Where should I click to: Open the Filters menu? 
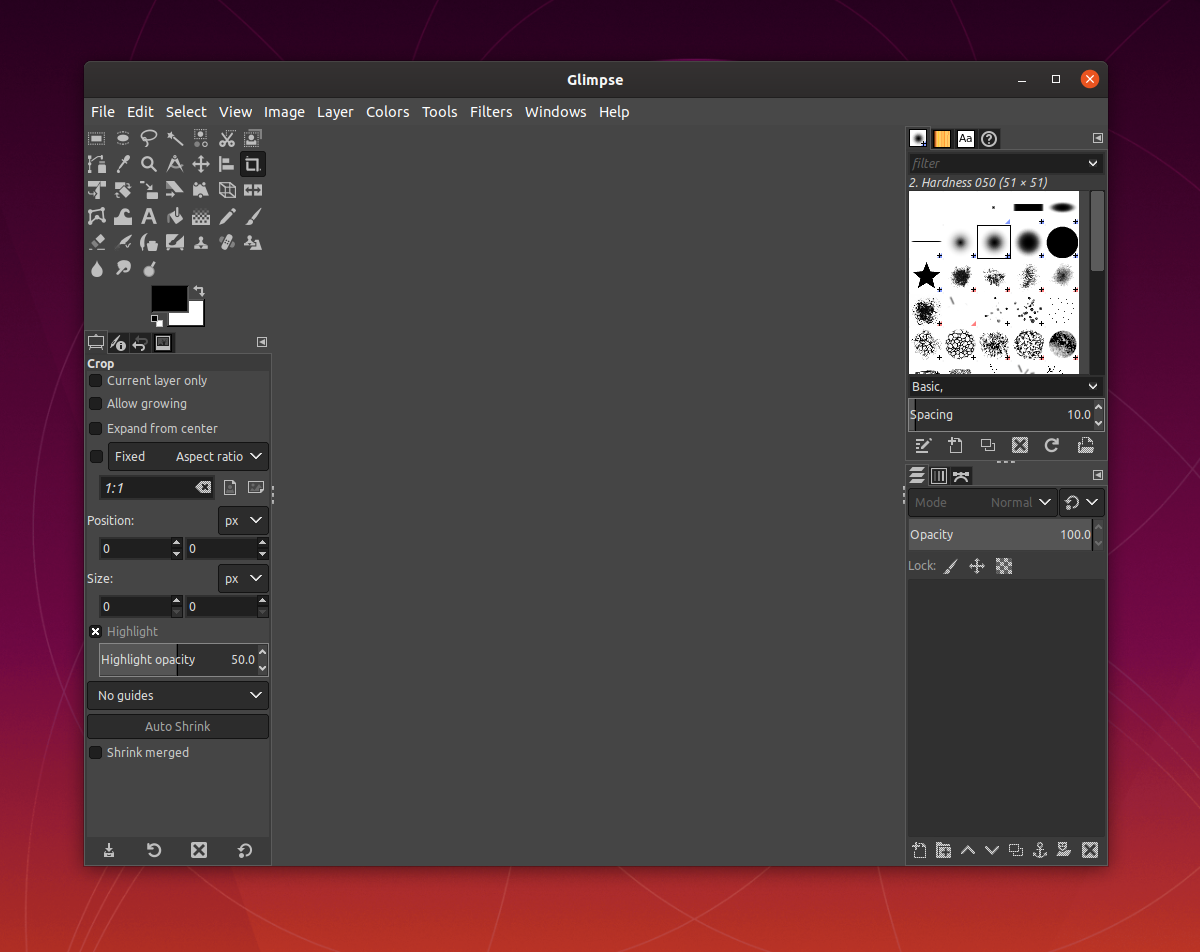tap(491, 112)
